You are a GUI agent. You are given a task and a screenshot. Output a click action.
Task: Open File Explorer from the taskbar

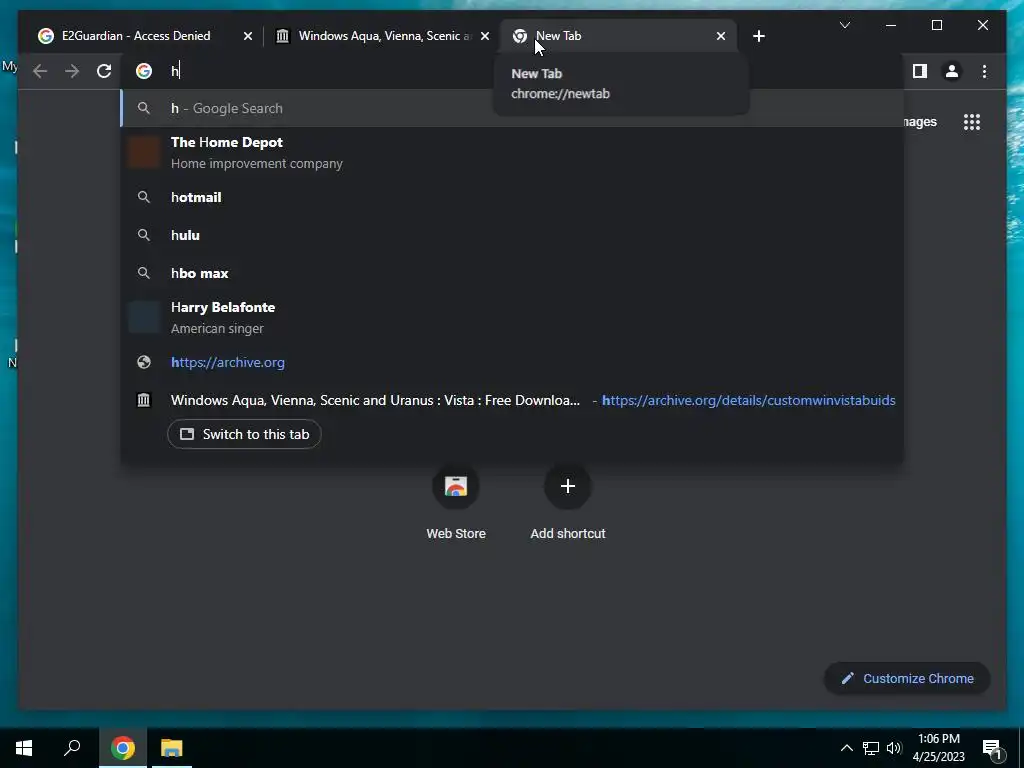172,748
